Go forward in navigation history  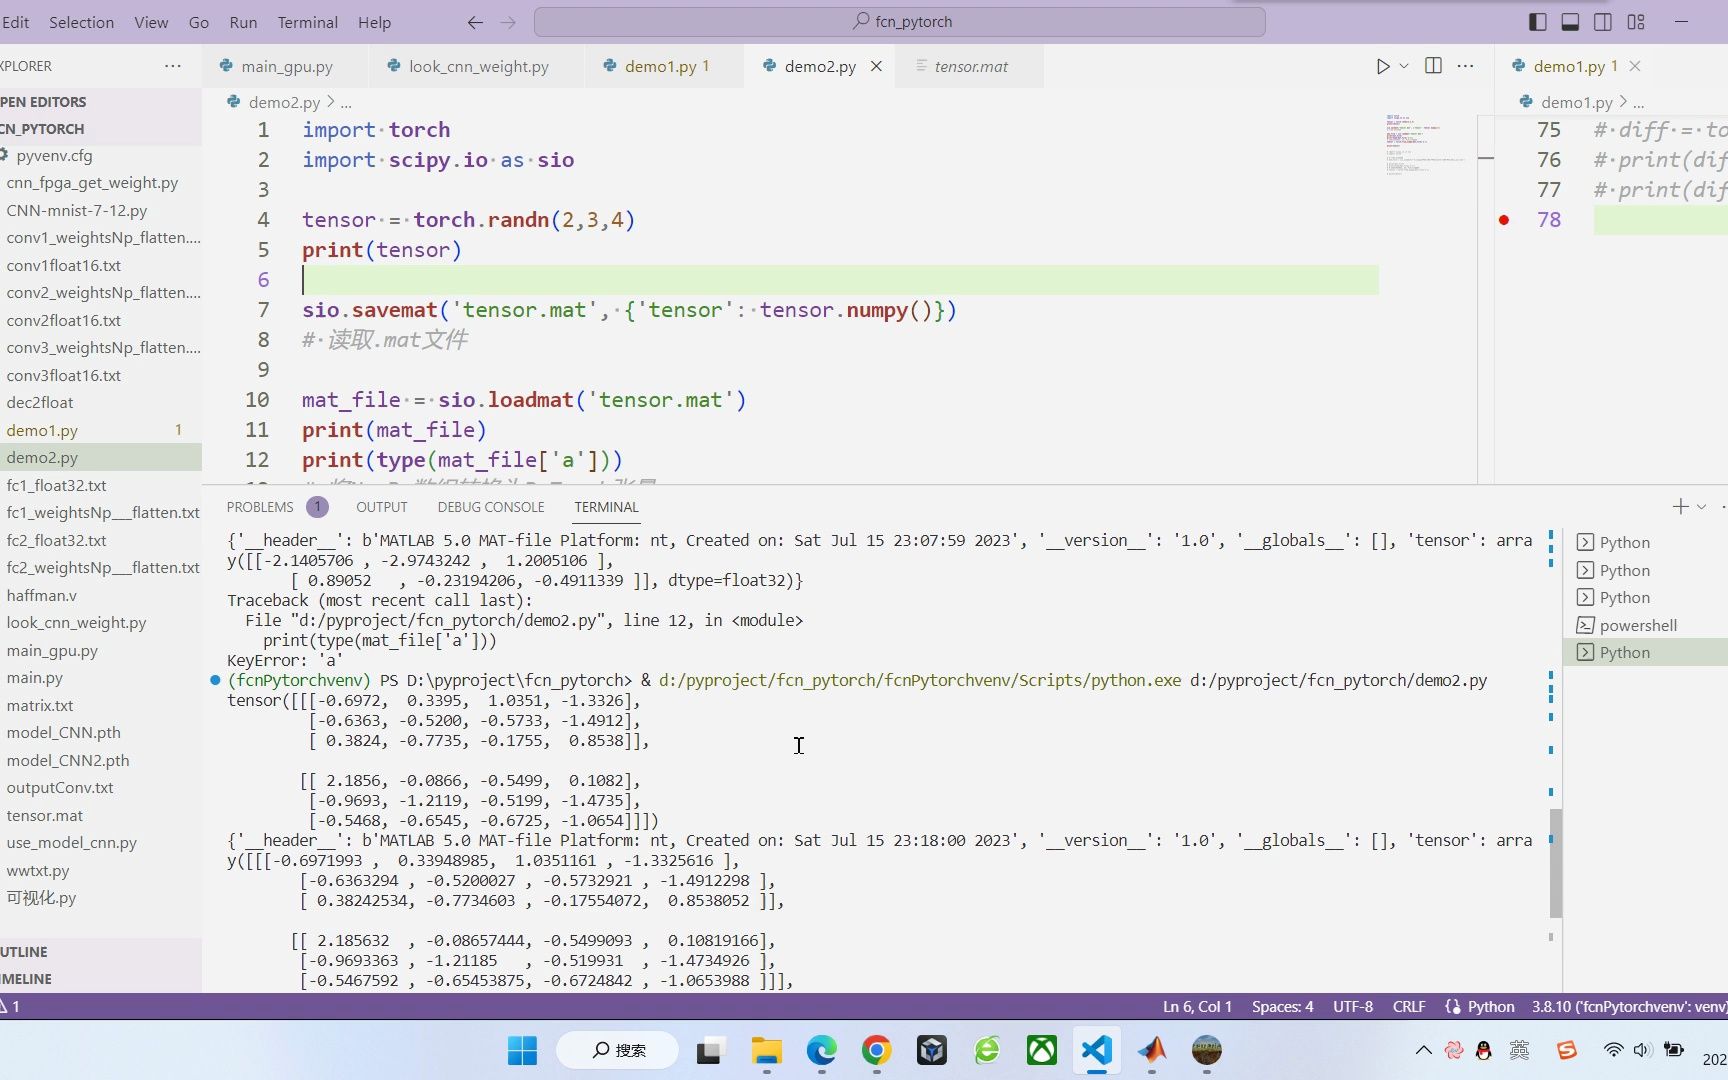[508, 22]
